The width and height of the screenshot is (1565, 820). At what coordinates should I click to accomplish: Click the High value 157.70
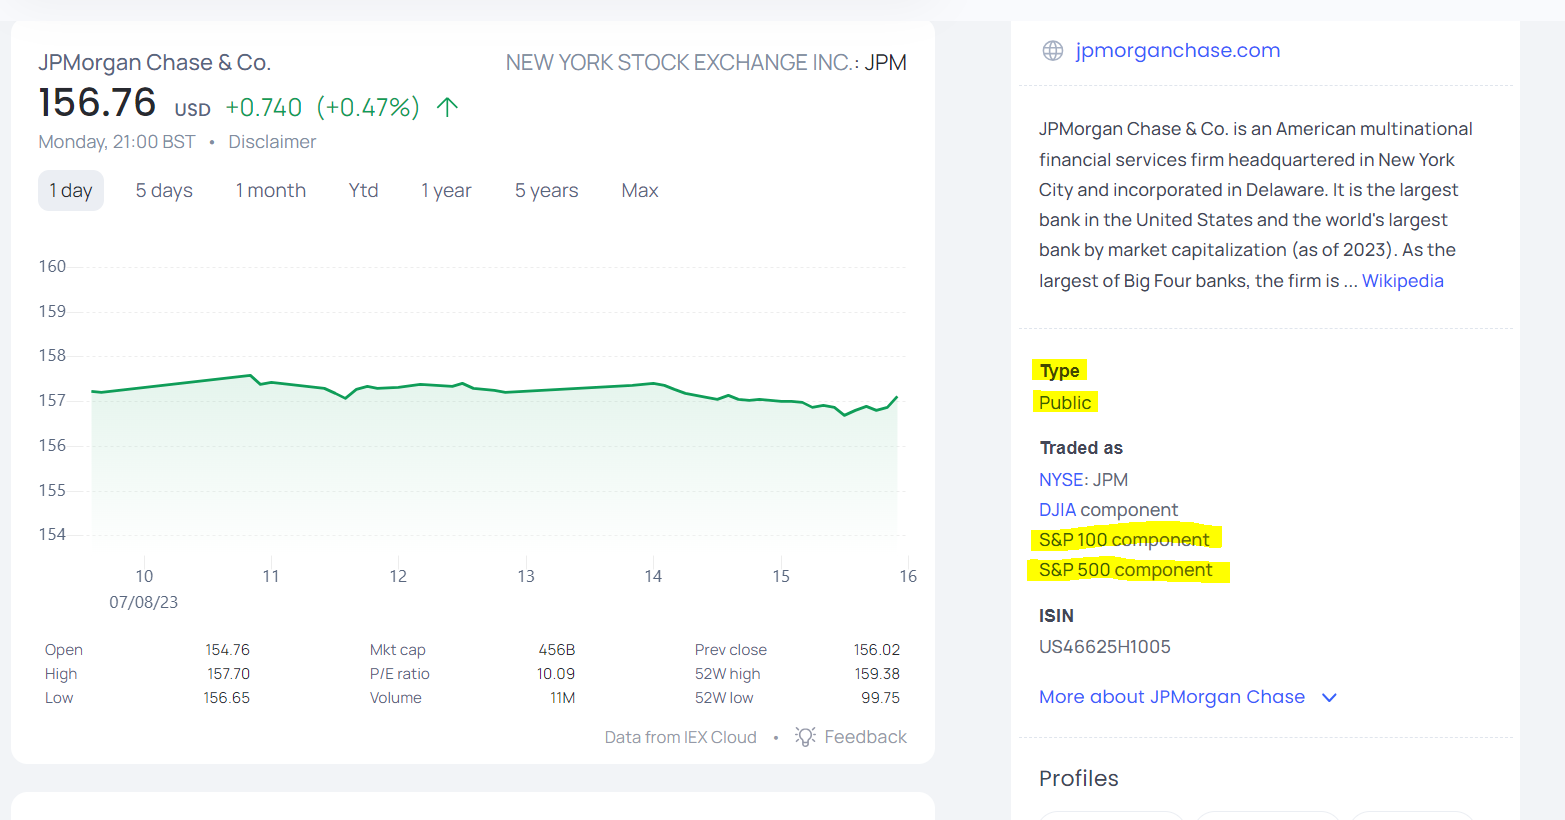pyautogui.click(x=229, y=674)
